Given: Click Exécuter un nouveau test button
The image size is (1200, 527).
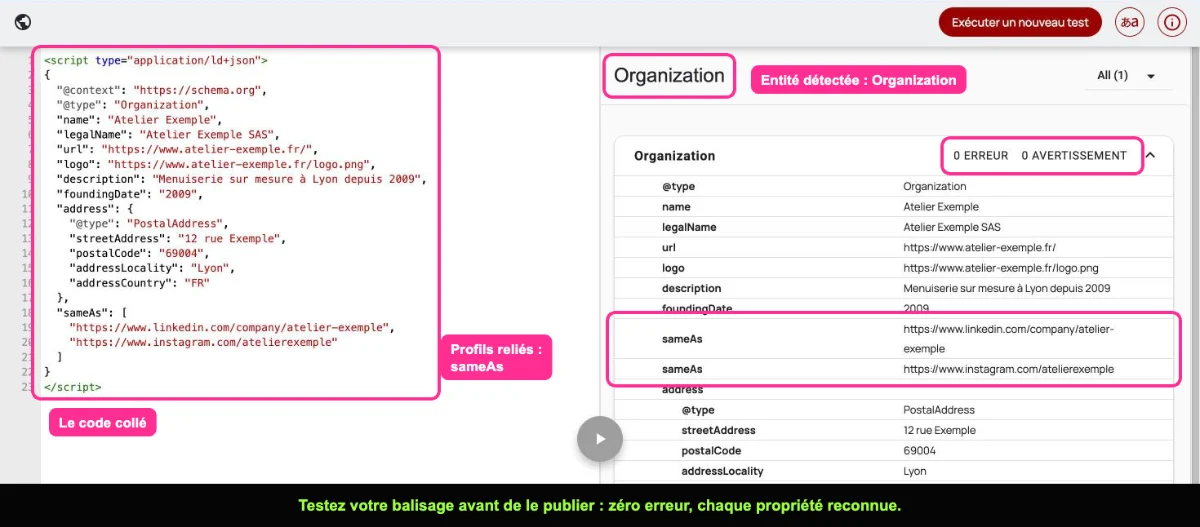Looking at the screenshot, I should click(x=1020, y=22).
